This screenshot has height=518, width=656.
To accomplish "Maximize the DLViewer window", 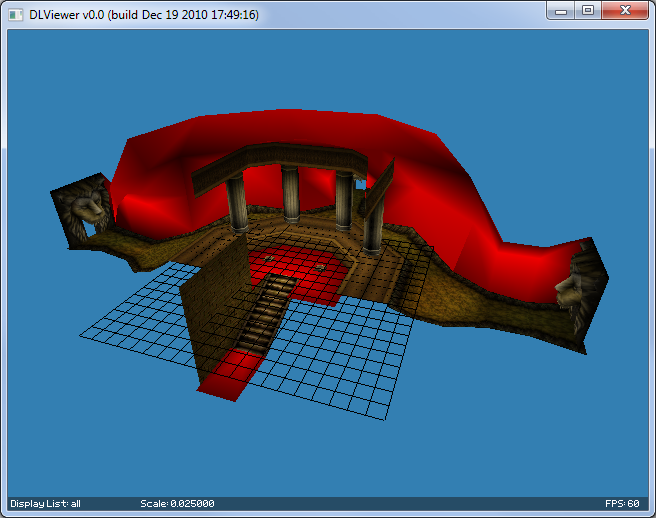I will coord(589,10).
